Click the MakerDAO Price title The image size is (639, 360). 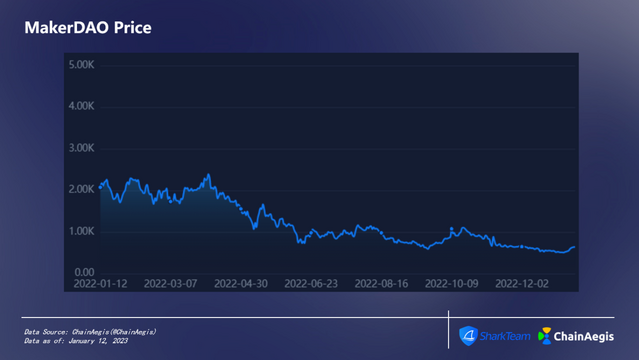click(x=88, y=28)
